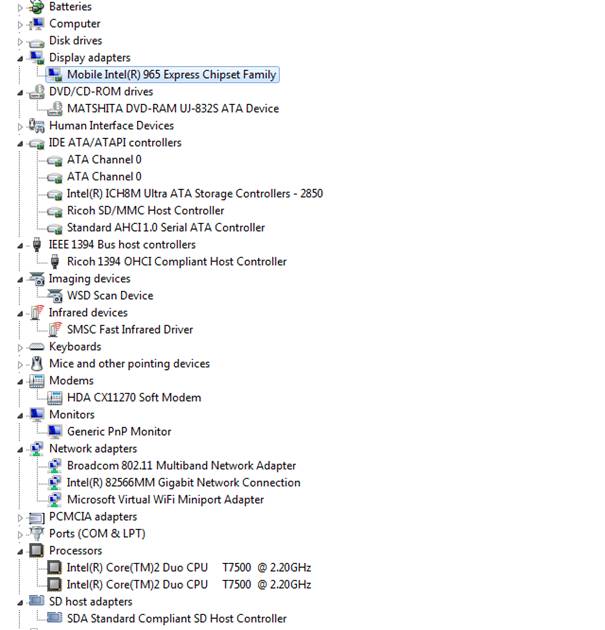The image size is (605, 630).
Task: Click the Human Interface Devices icon
Action: [37, 125]
